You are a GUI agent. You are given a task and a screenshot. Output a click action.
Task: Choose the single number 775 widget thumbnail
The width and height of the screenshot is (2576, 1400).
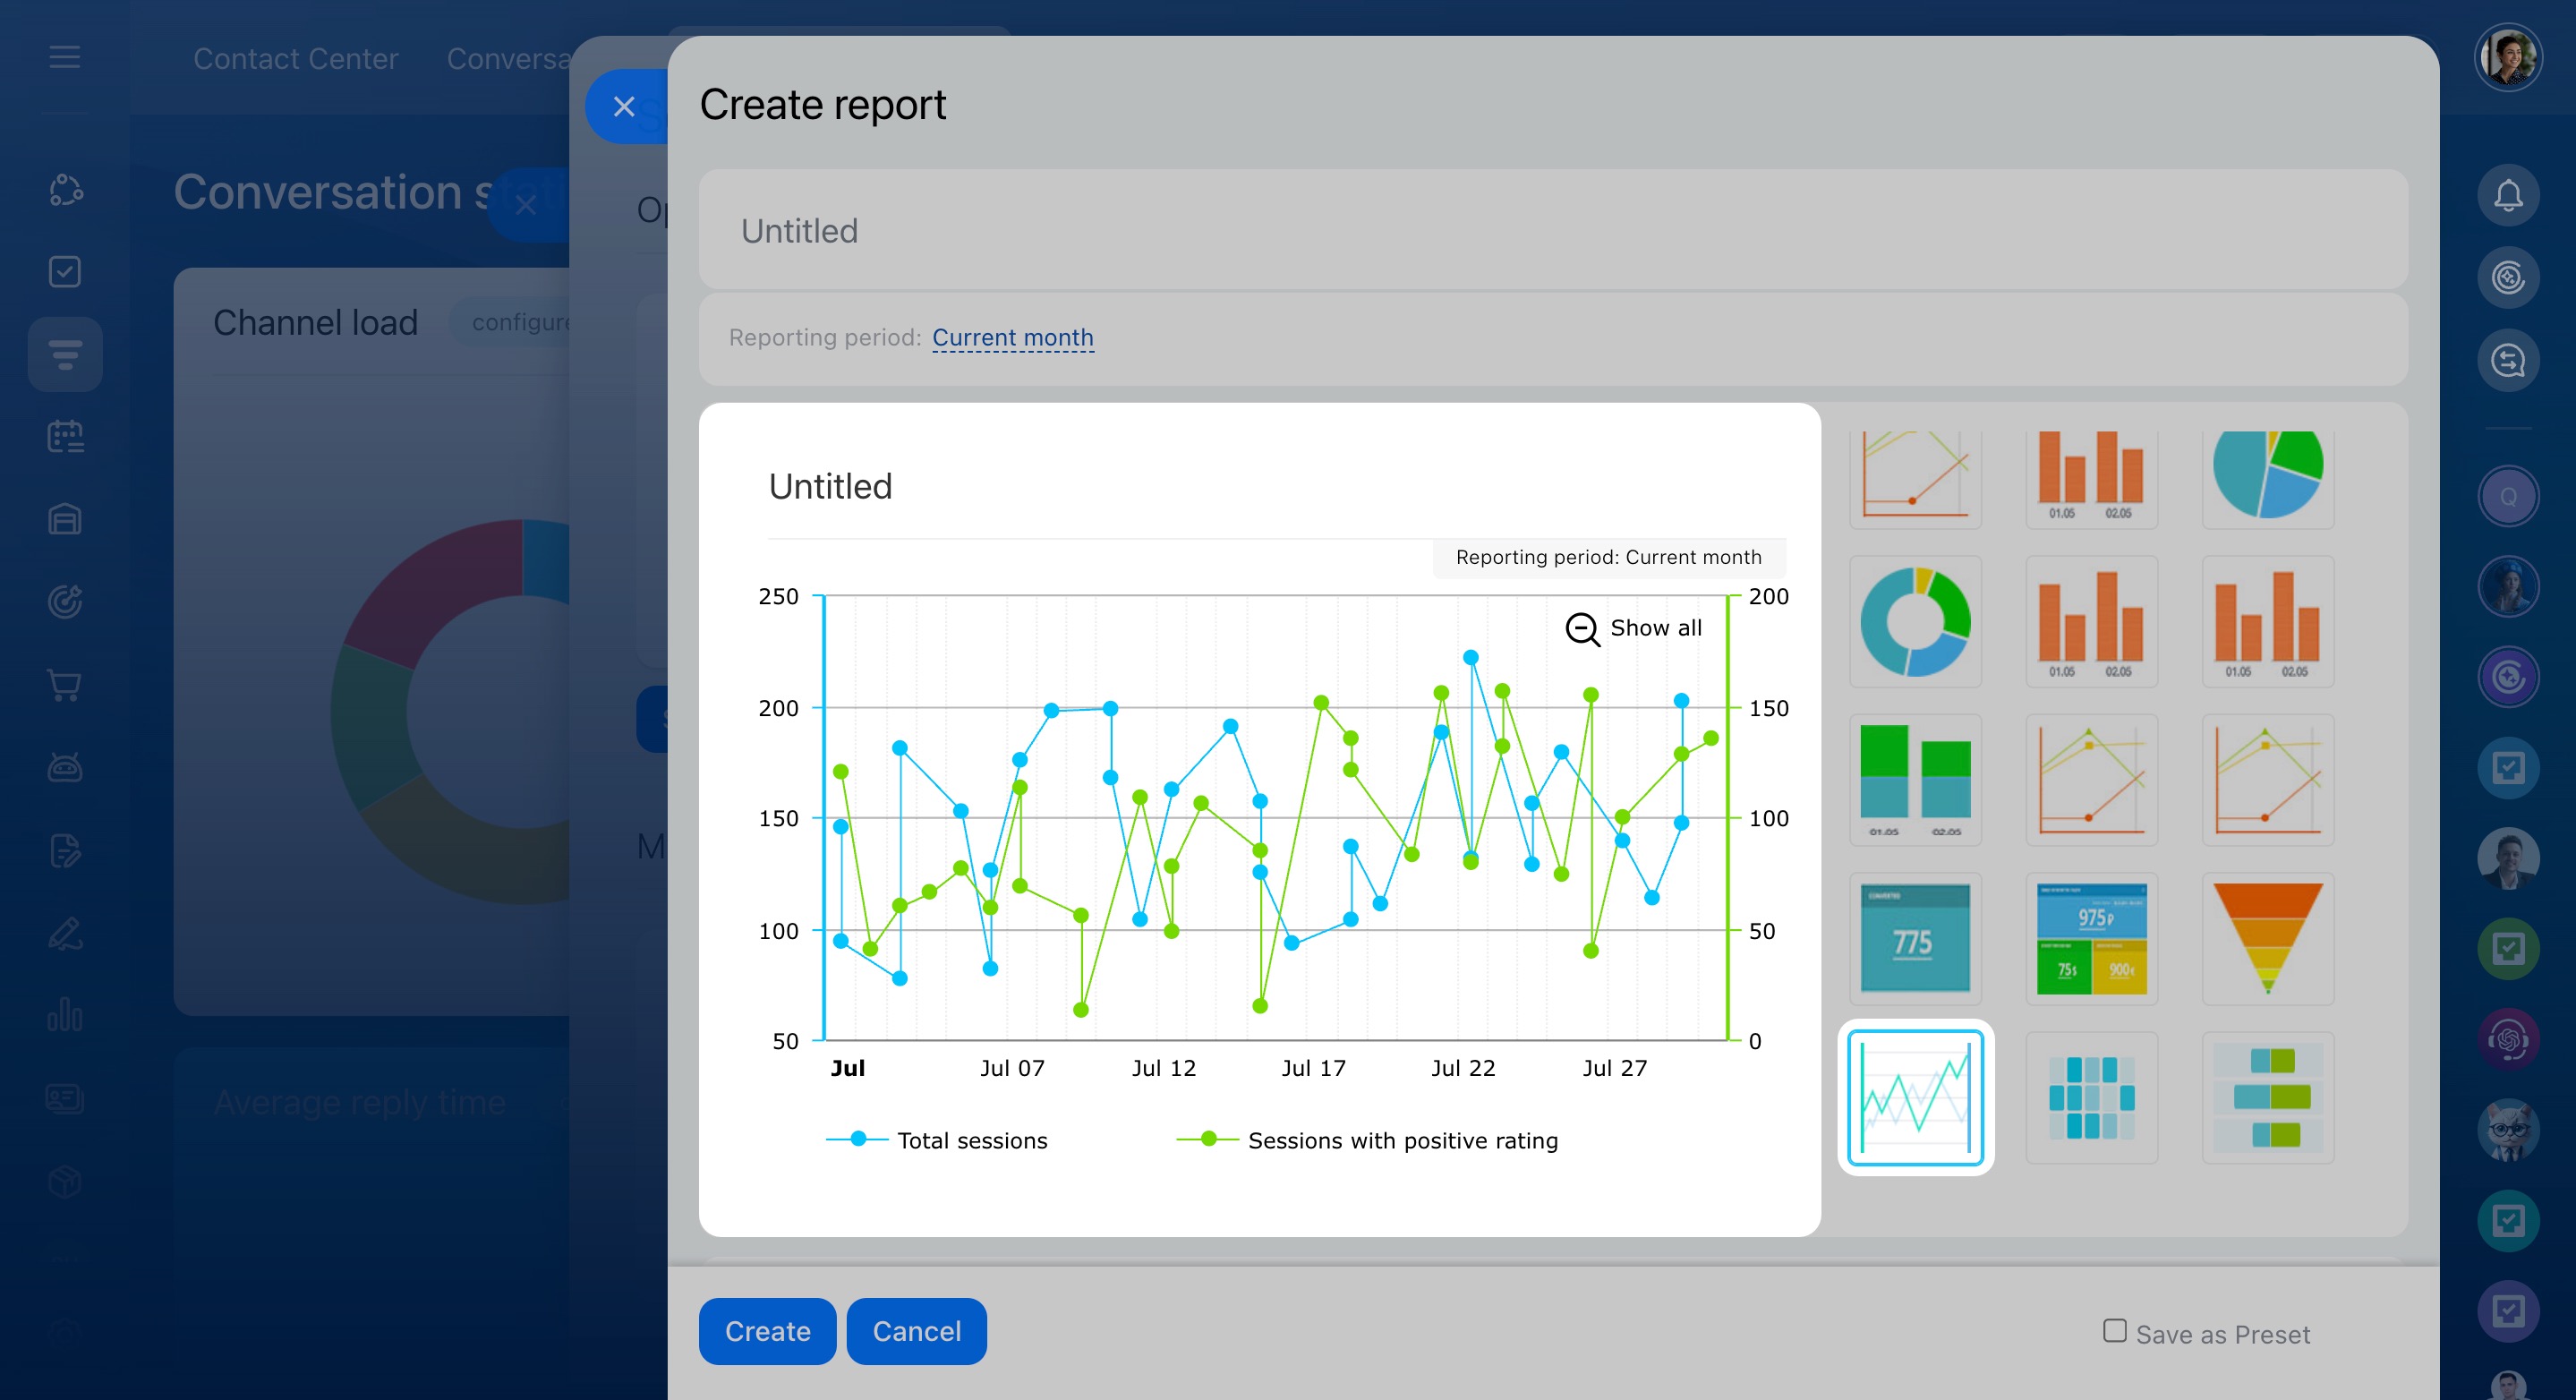click(1915, 938)
